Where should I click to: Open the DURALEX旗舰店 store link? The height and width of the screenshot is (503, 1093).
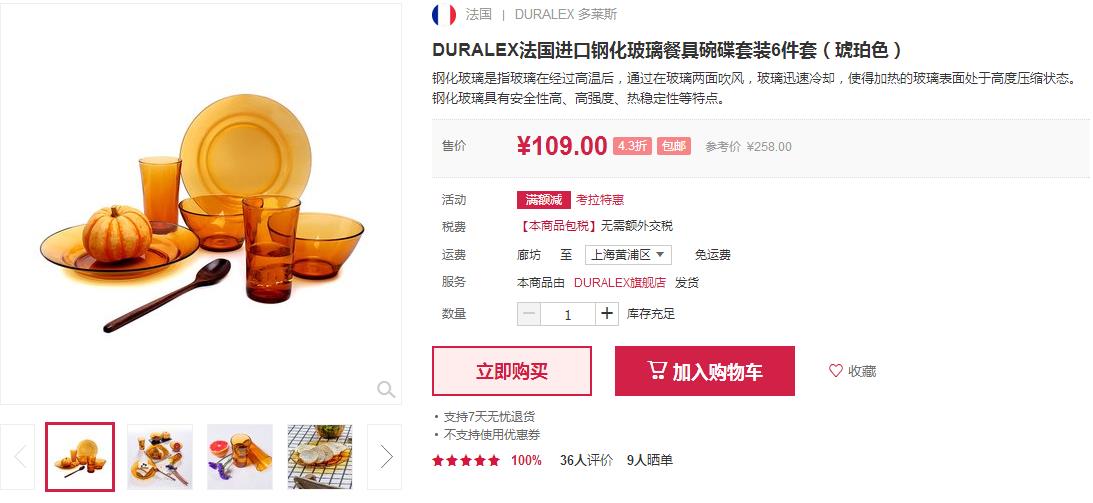pyautogui.click(x=620, y=283)
